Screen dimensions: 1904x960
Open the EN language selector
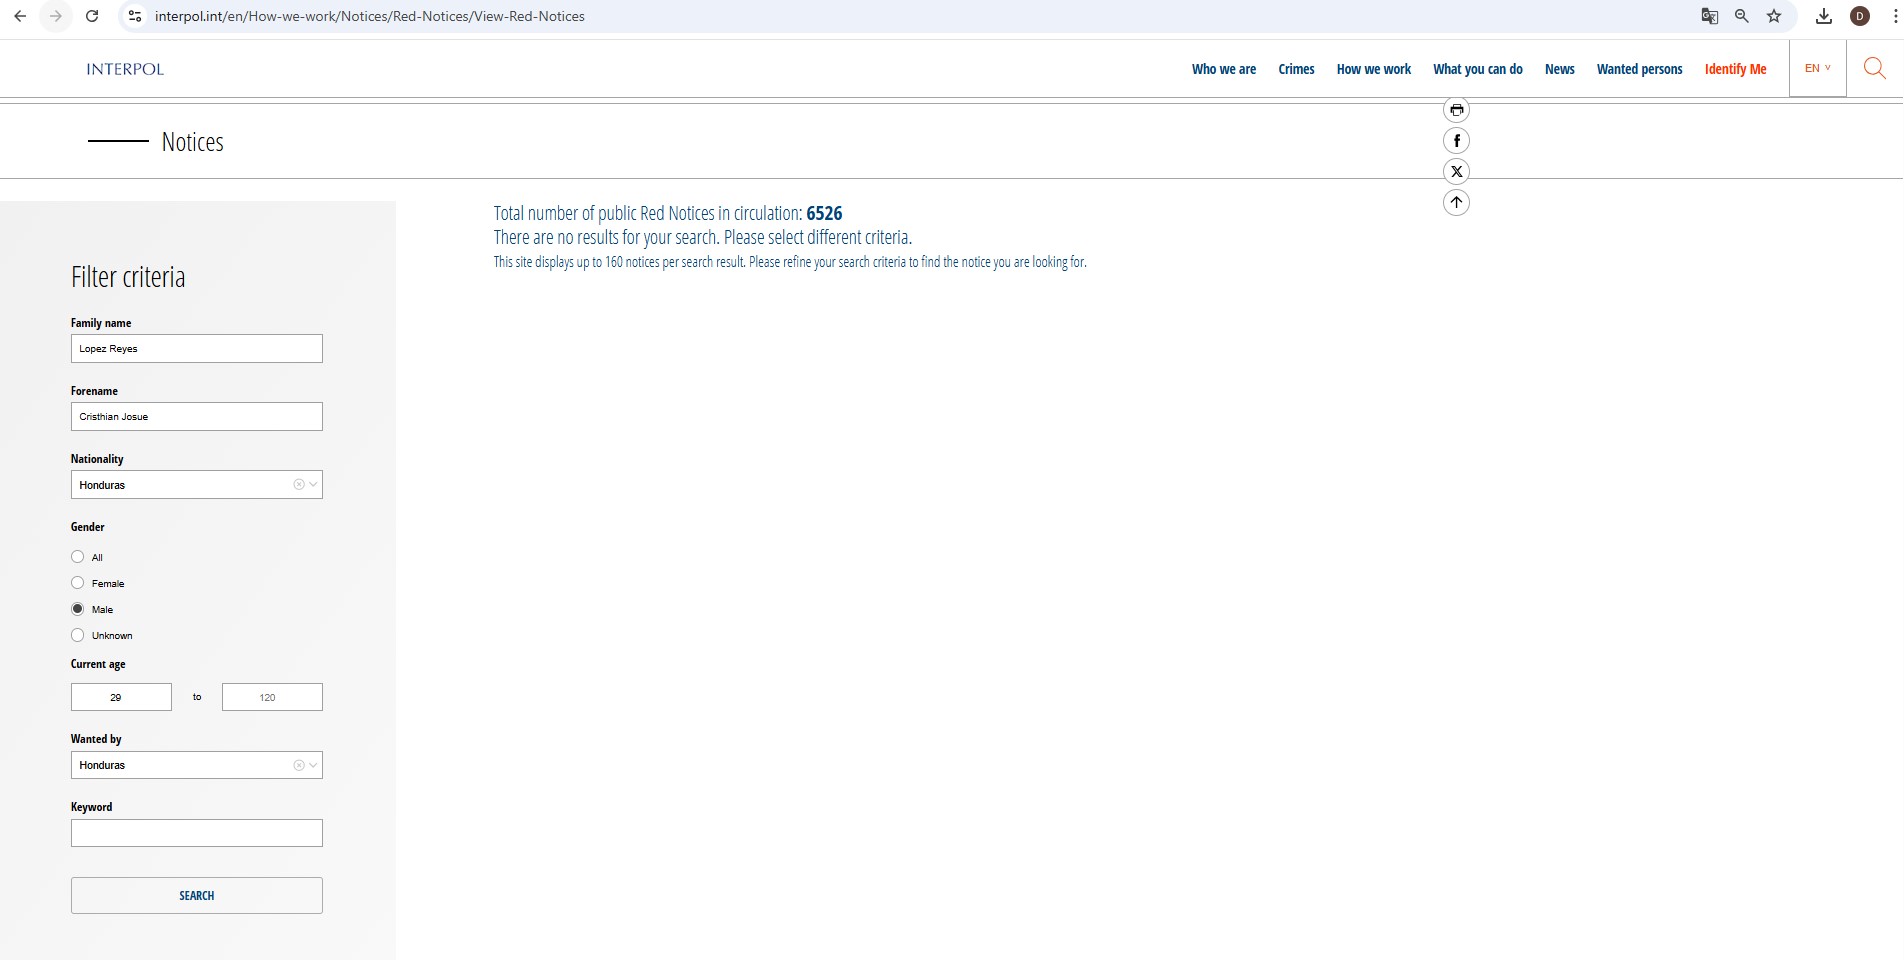point(1817,69)
